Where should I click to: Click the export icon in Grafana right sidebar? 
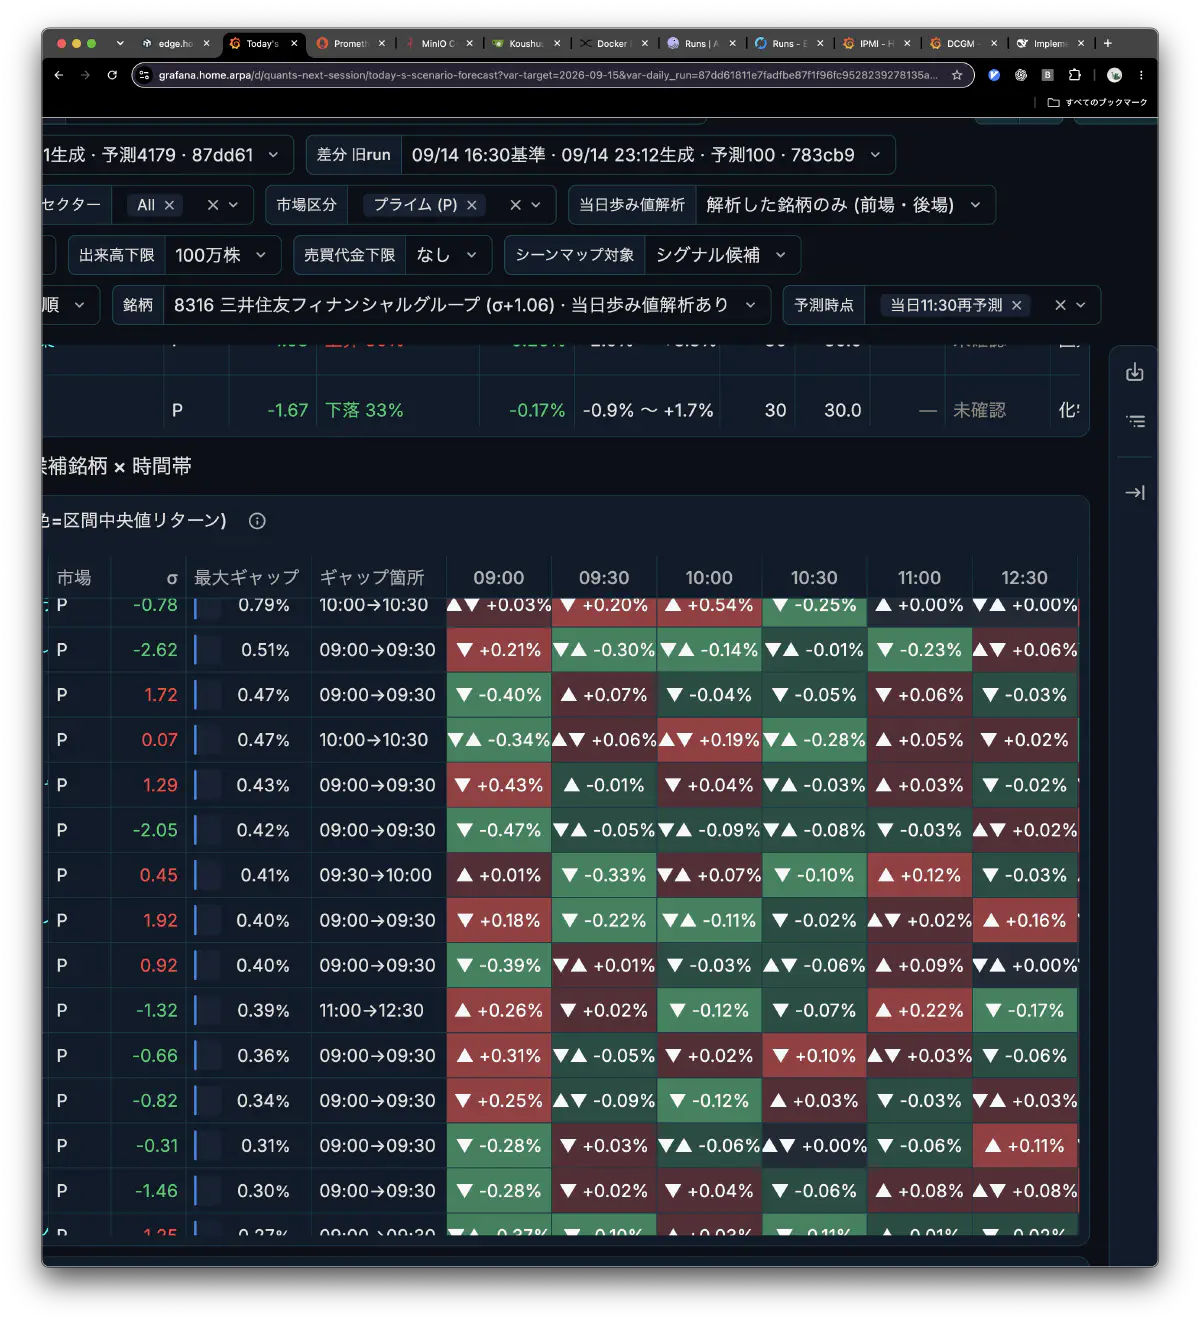[x=1135, y=372]
